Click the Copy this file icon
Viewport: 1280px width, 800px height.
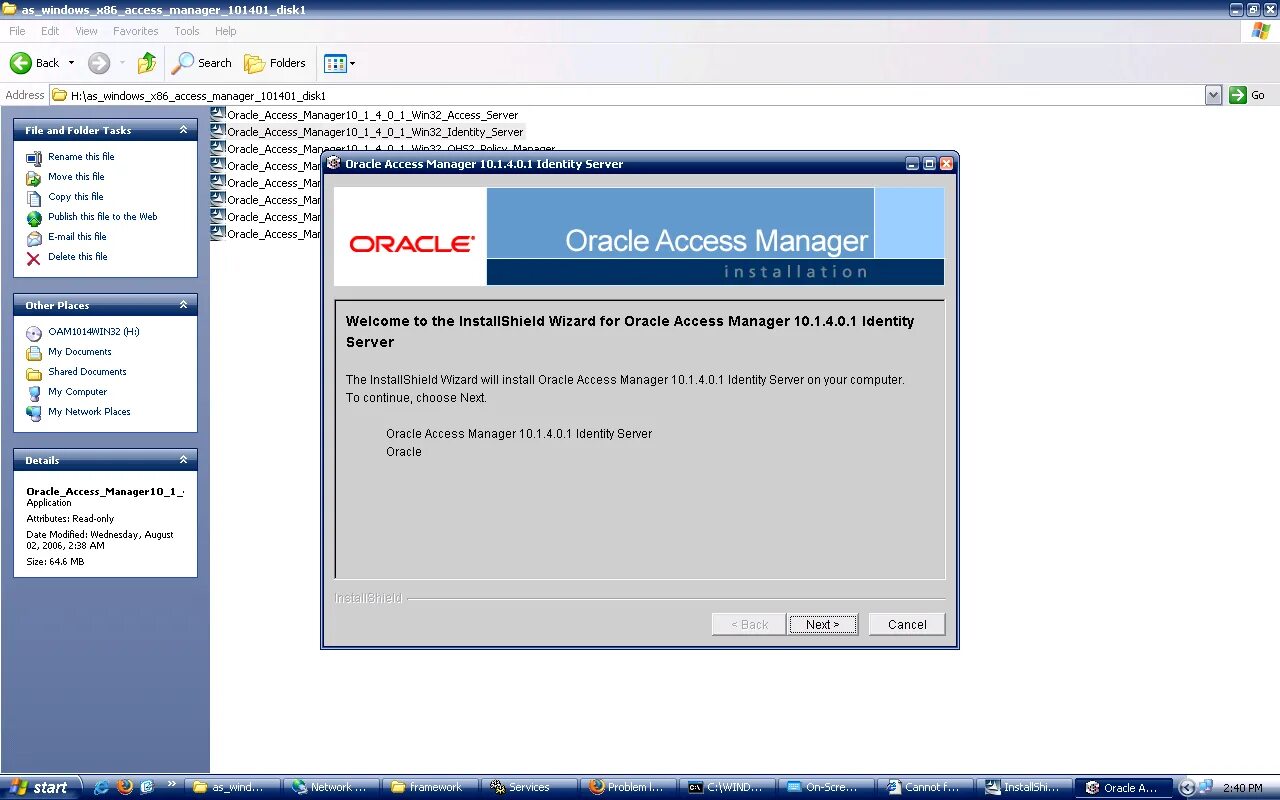(34, 197)
